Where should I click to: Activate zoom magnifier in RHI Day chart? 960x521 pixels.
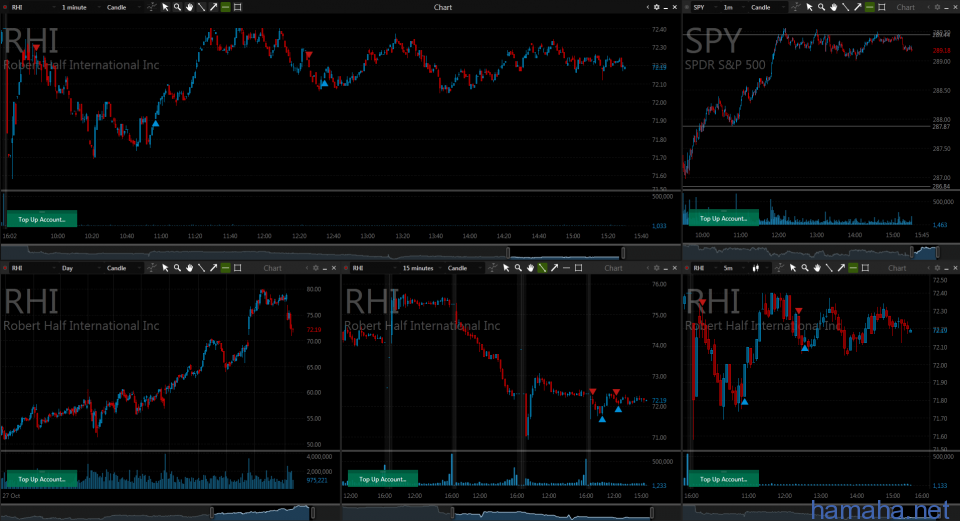(x=177, y=268)
